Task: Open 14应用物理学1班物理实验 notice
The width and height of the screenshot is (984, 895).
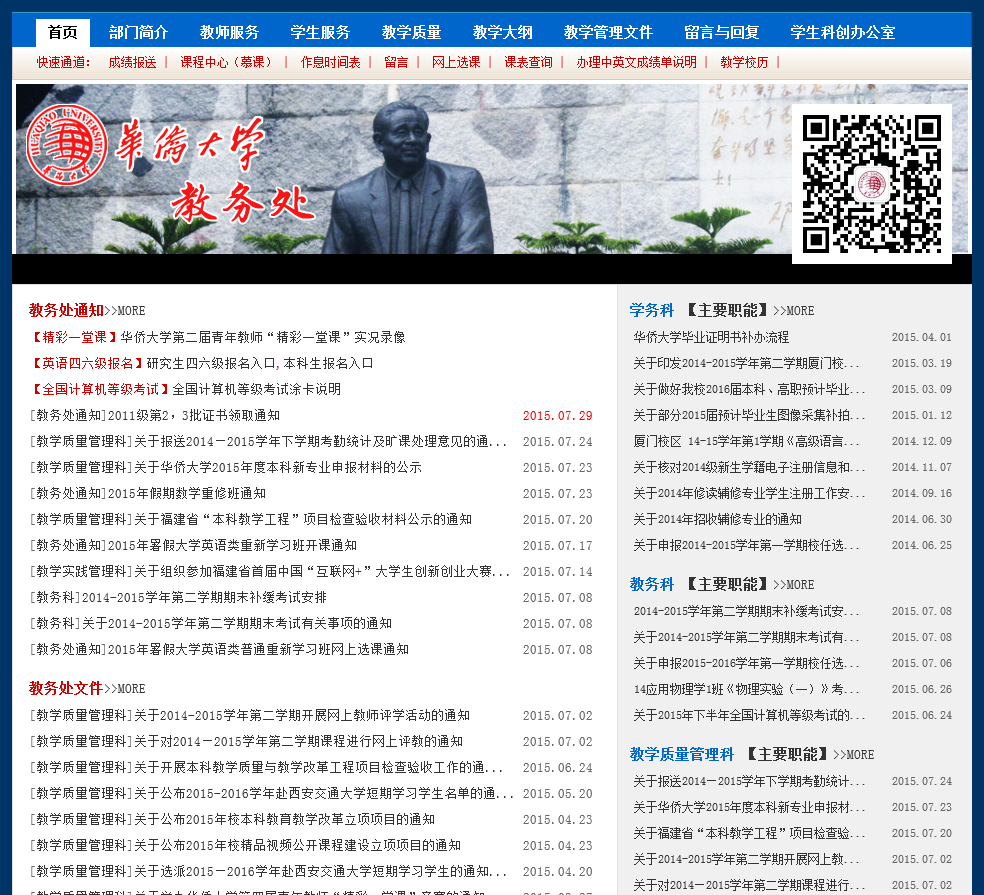Action: [746, 690]
